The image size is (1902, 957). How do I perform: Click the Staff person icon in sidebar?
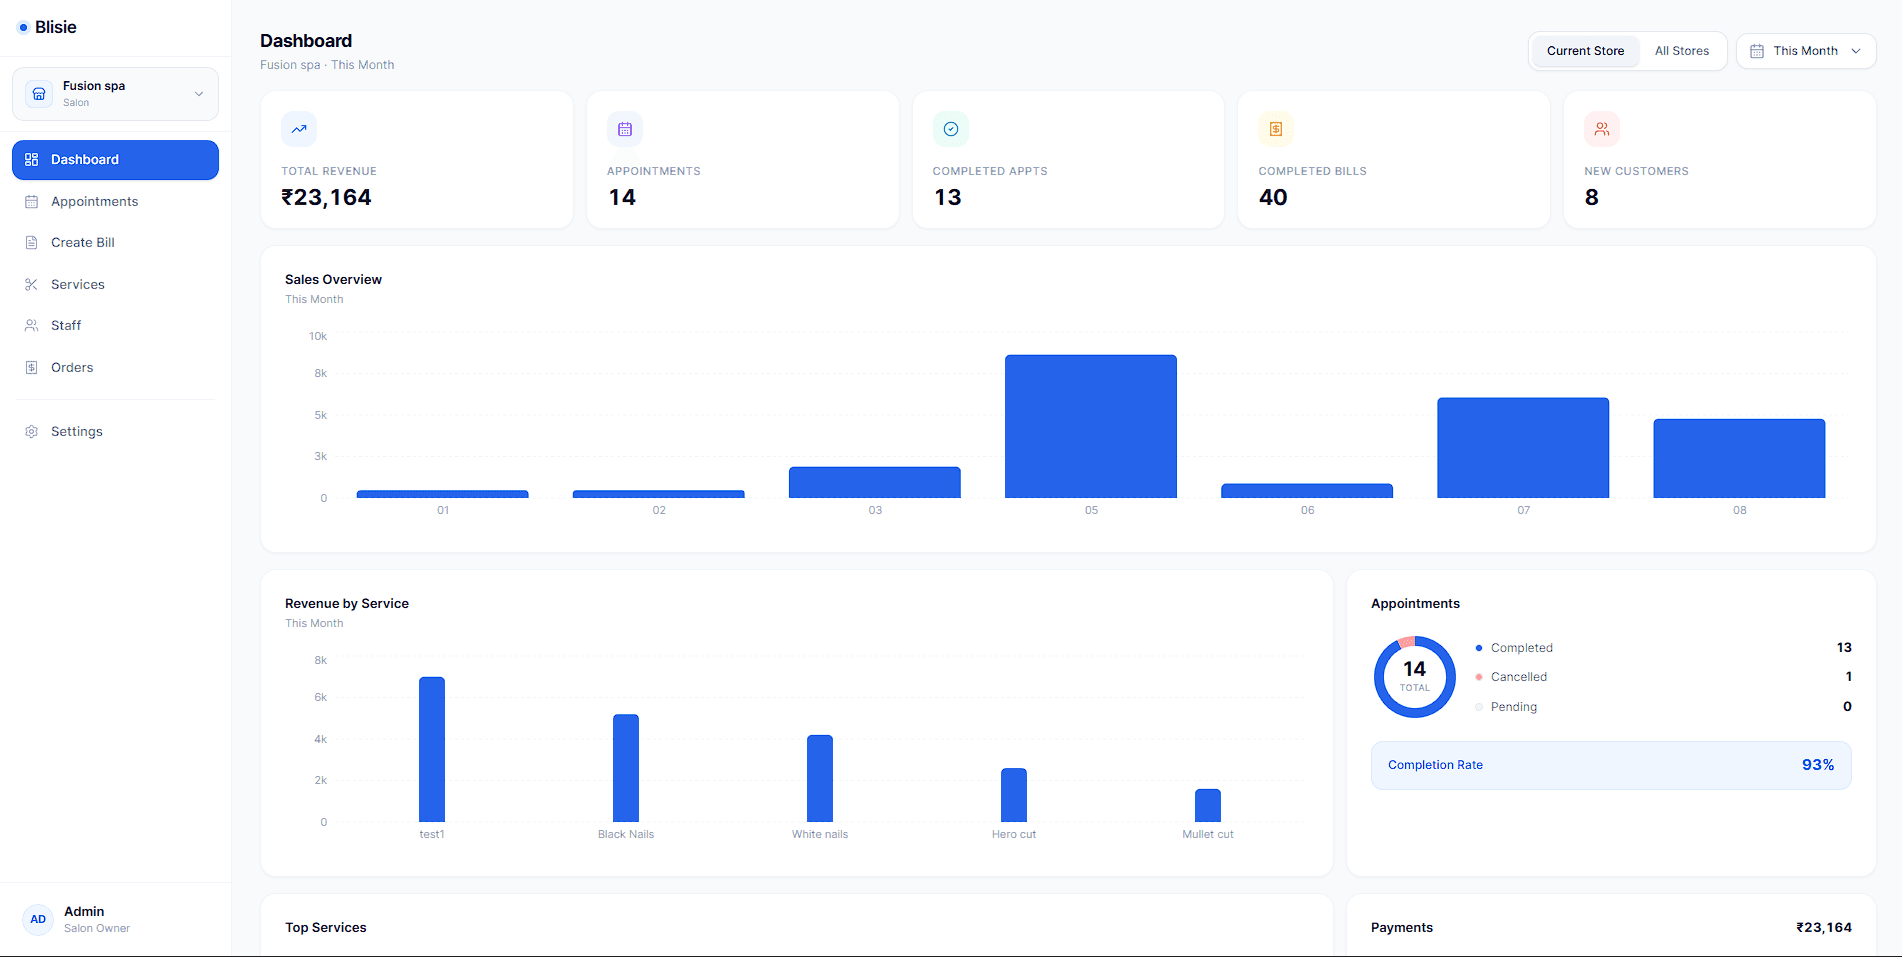[x=32, y=325]
